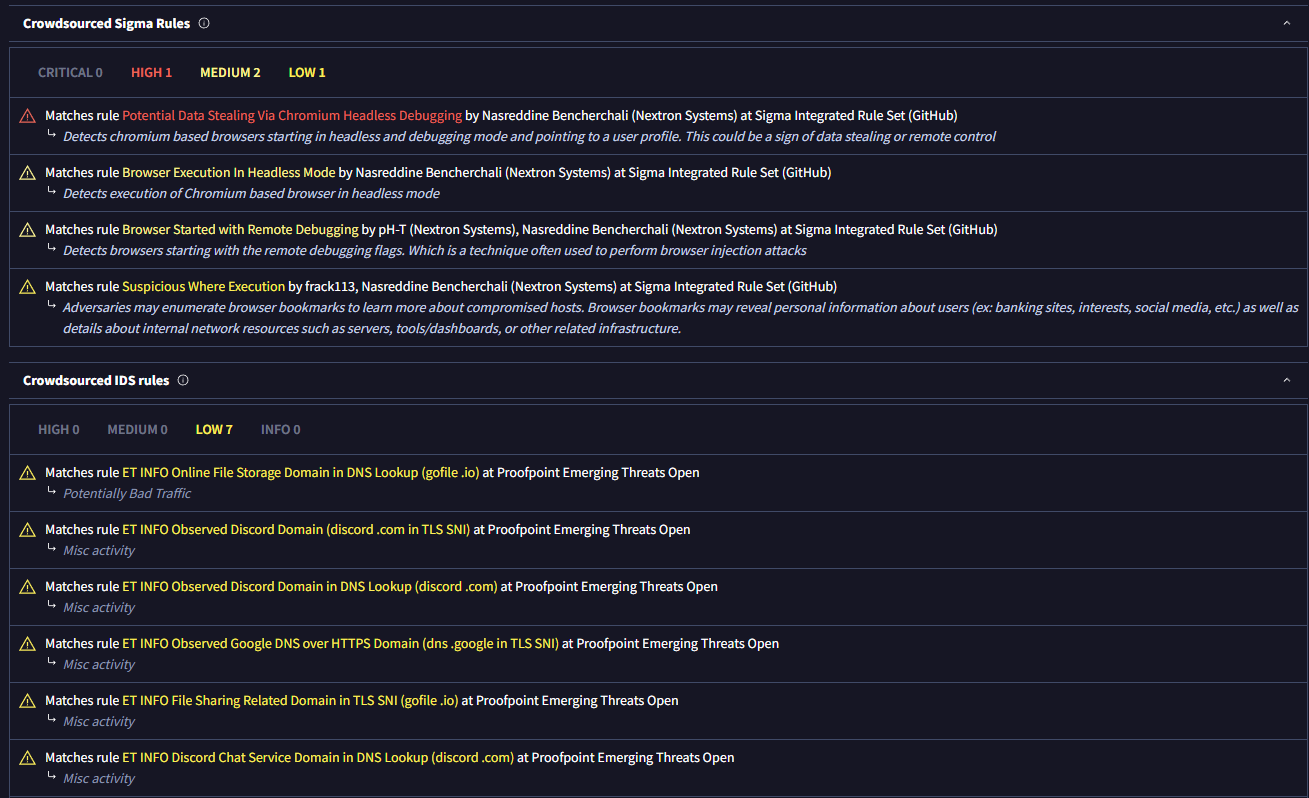Select the HIGH 1 Sigma filter tab

pyautogui.click(x=151, y=73)
